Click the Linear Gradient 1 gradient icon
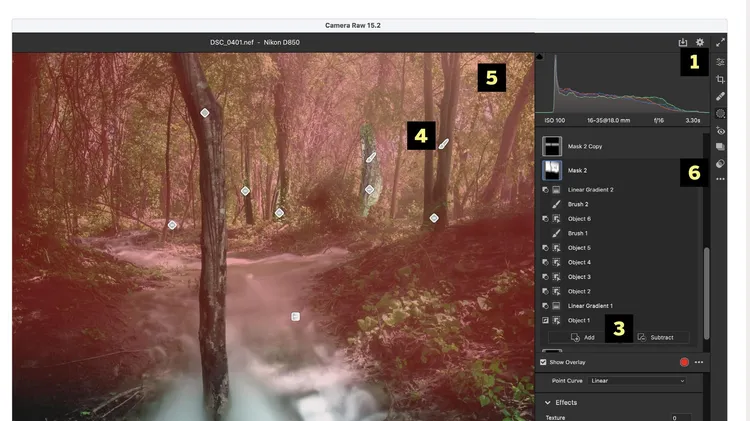Viewport: 750px width, 421px height. [556, 306]
